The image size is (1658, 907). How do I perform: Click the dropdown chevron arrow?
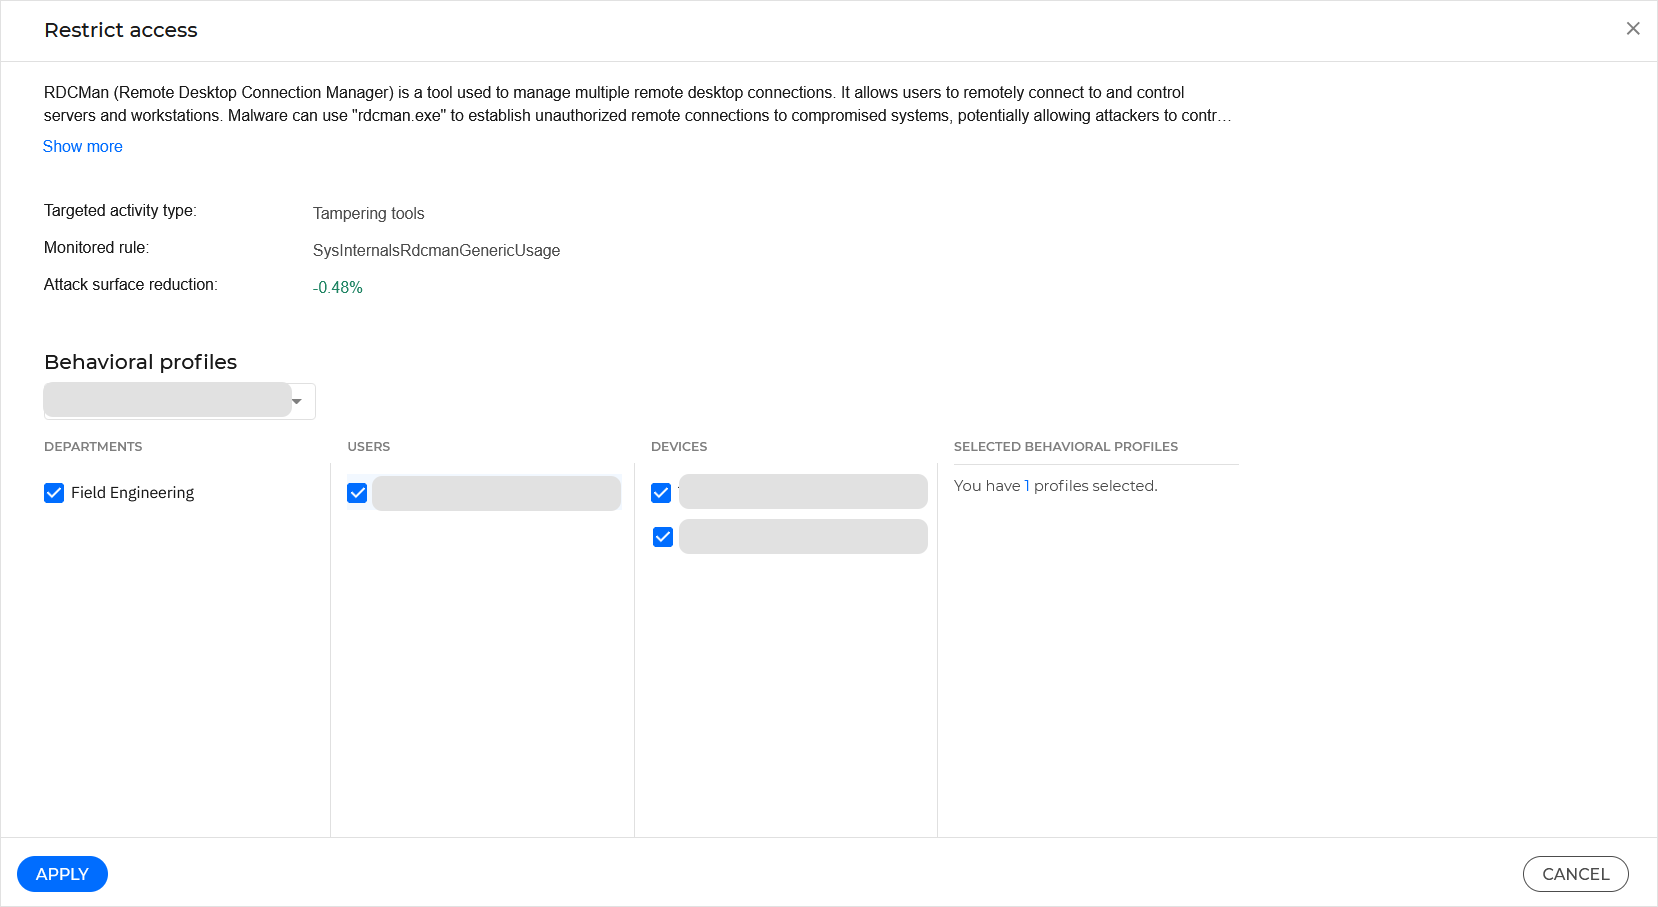(x=296, y=400)
